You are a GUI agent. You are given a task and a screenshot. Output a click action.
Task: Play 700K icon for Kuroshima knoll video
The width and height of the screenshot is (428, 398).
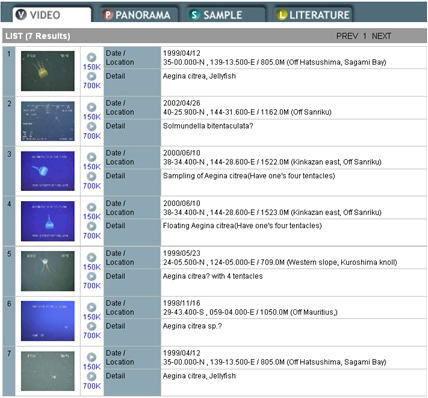[92, 276]
